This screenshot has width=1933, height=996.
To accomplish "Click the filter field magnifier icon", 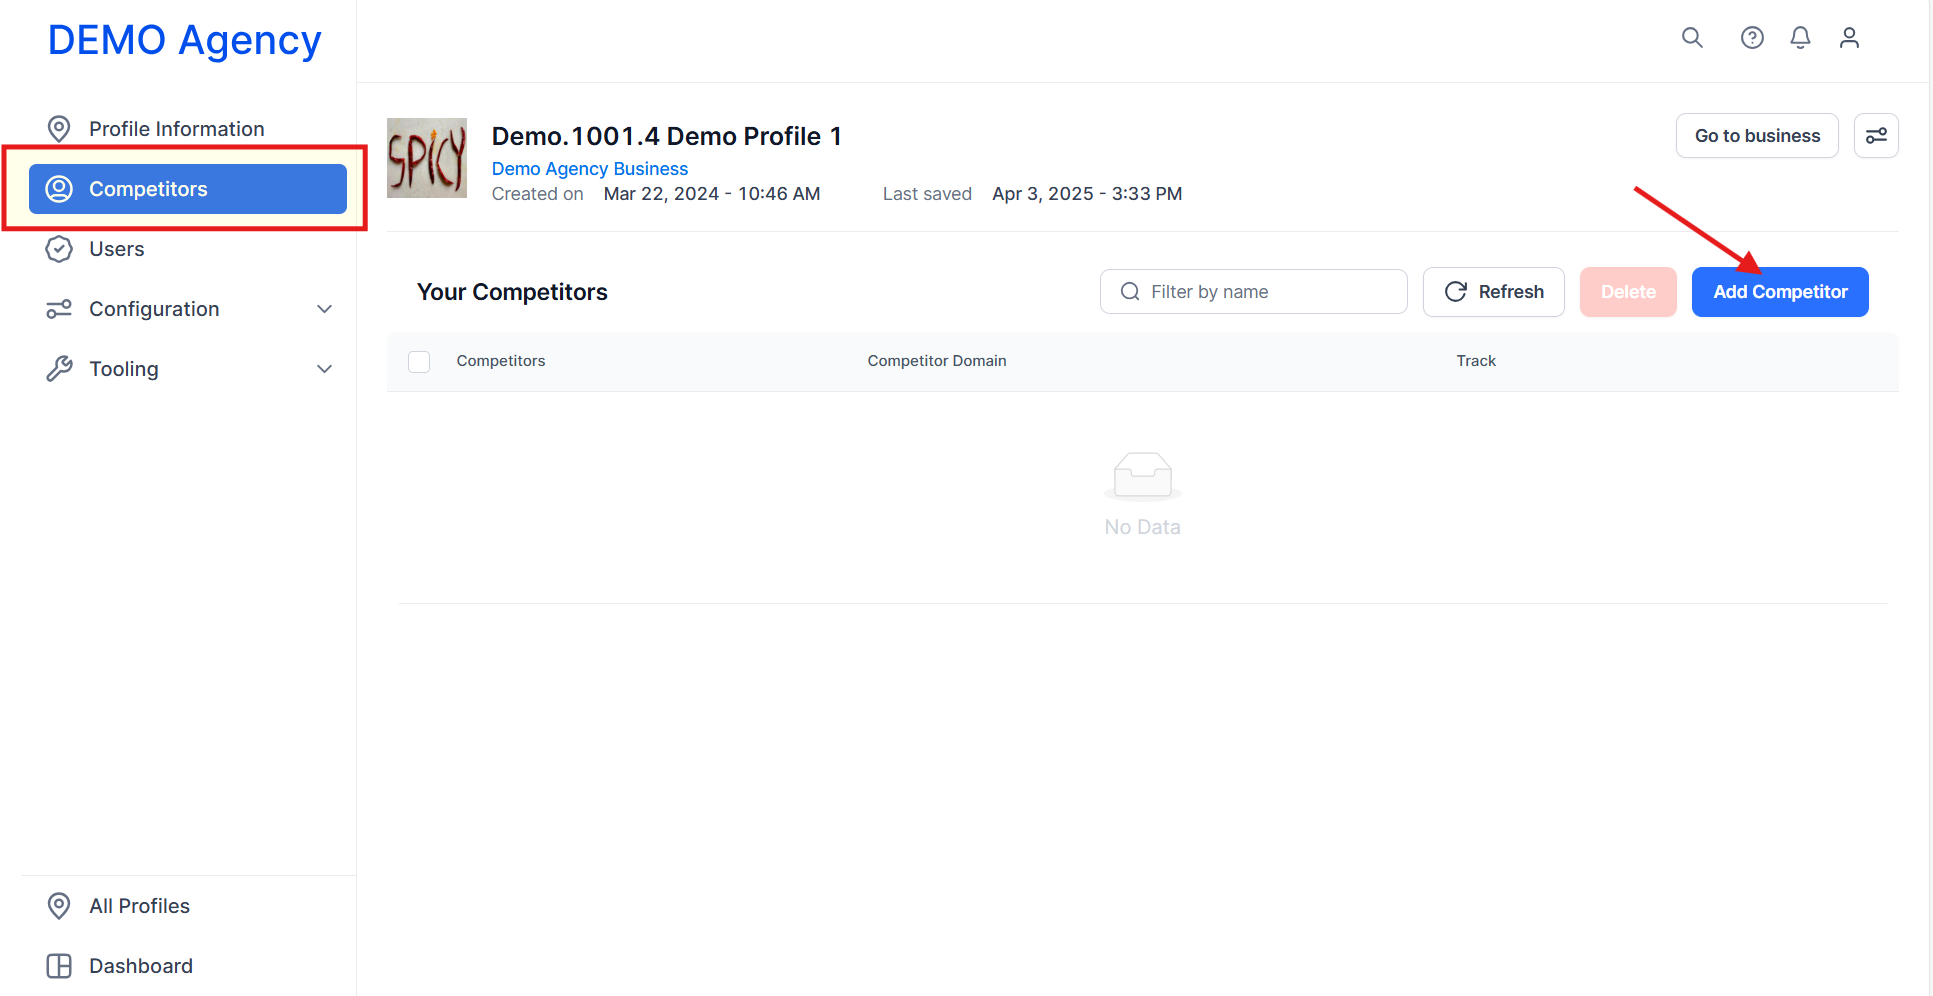I will (x=1130, y=292).
